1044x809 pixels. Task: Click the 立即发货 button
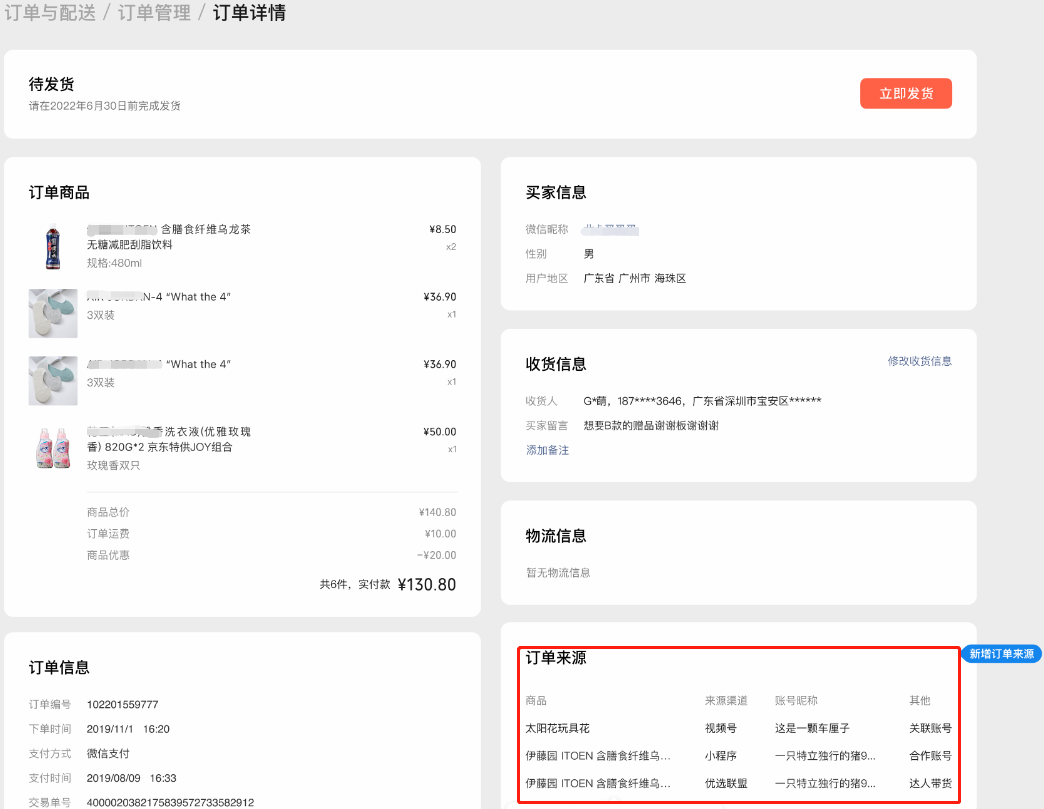tap(905, 93)
